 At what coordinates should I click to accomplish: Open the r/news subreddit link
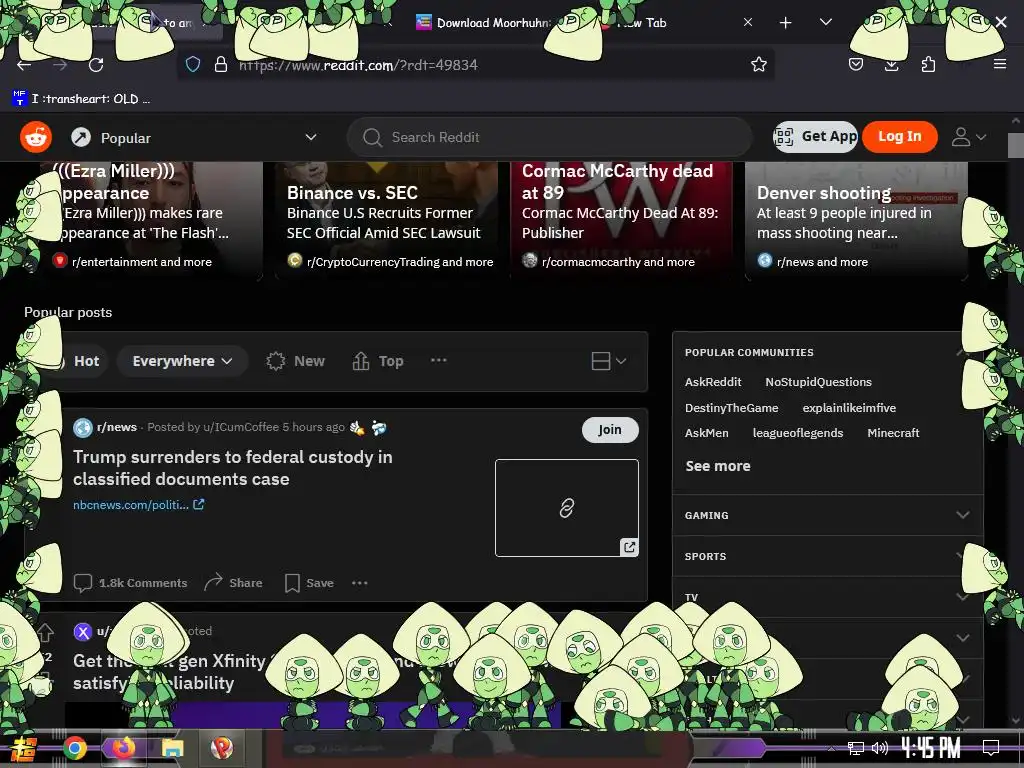[116, 427]
